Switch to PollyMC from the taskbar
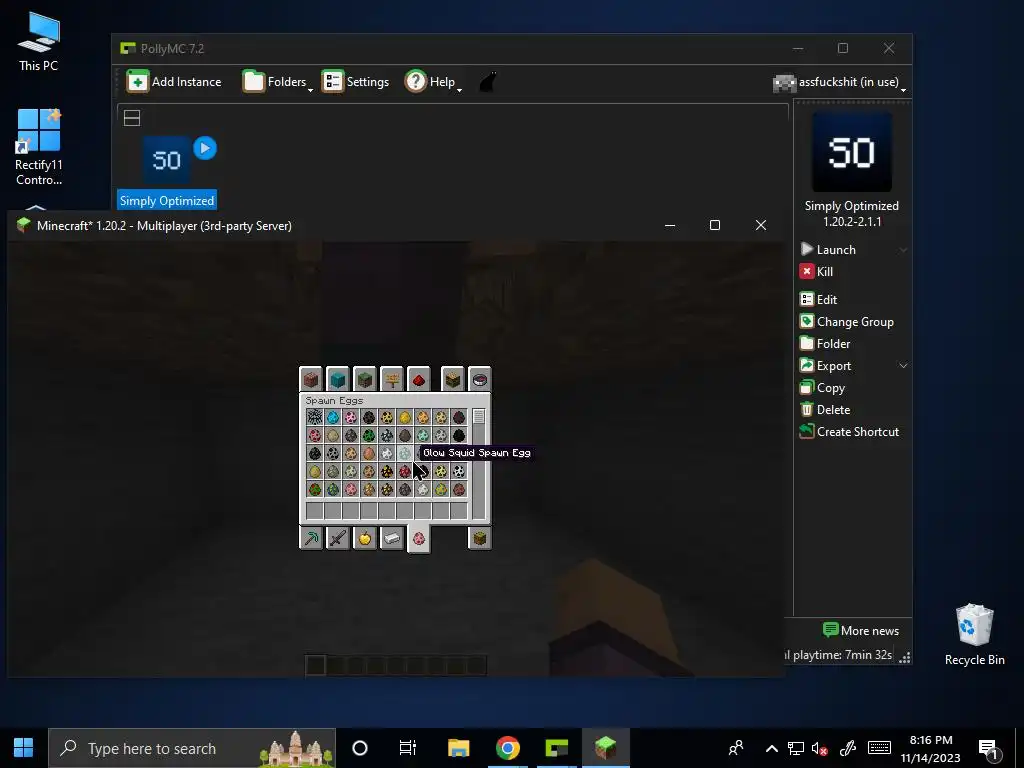This screenshot has height=768, width=1024. coord(556,748)
